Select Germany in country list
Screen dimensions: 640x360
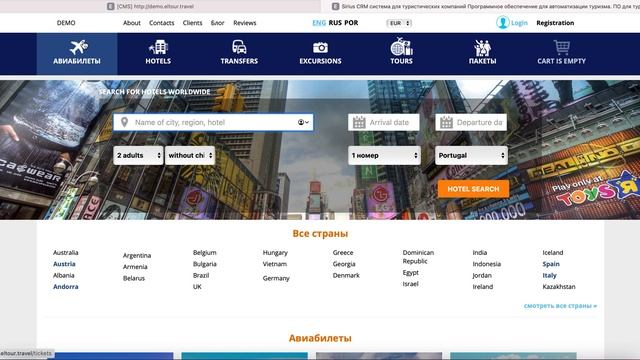click(x=276, y=278)
